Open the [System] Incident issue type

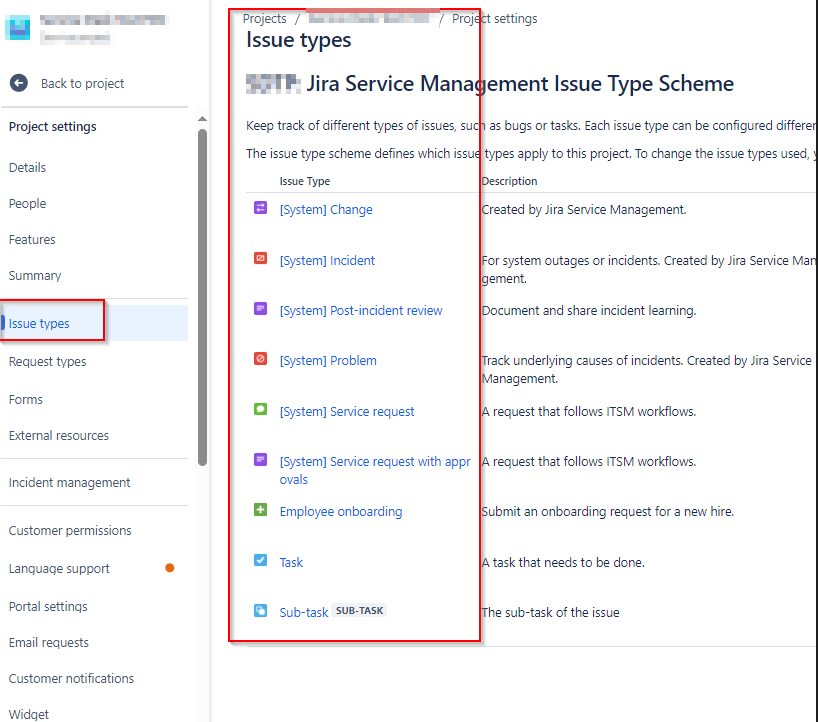coord(327,260)
